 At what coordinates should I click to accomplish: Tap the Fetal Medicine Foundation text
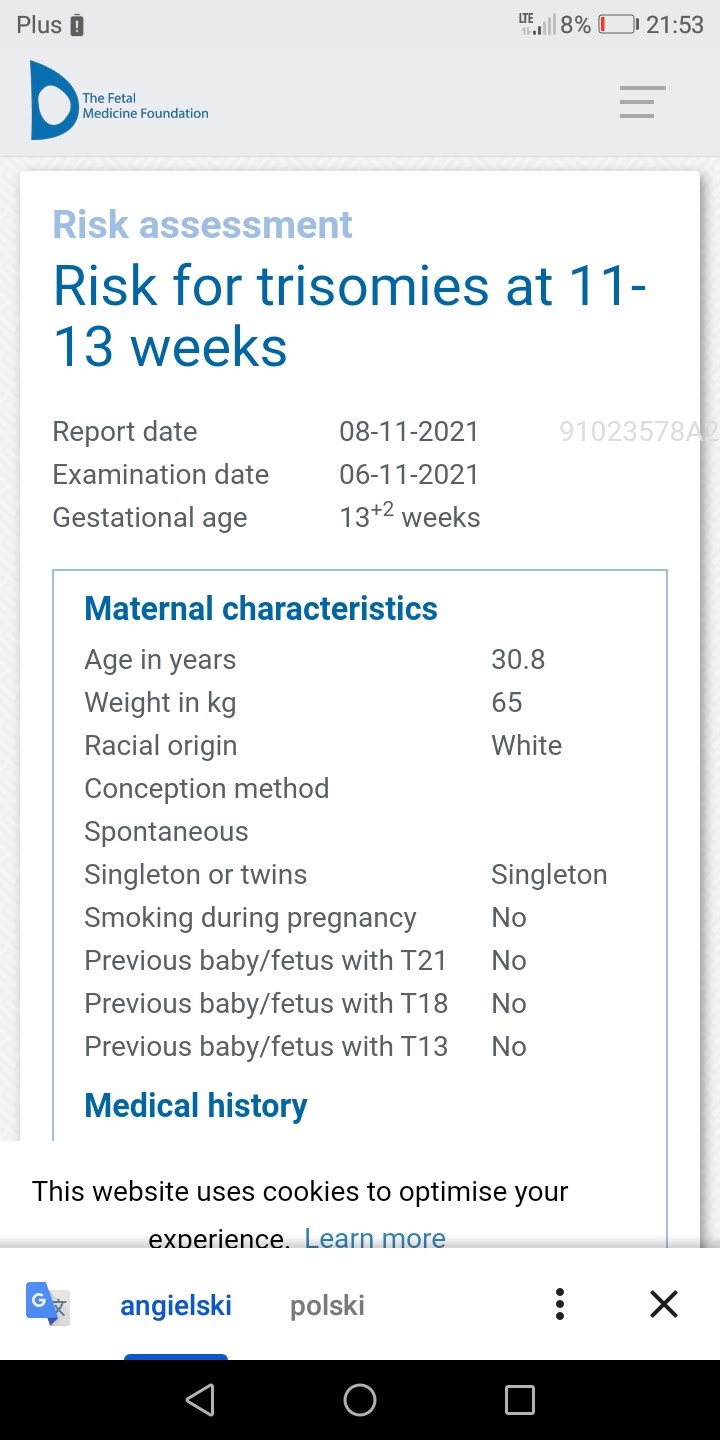point(145,106)
